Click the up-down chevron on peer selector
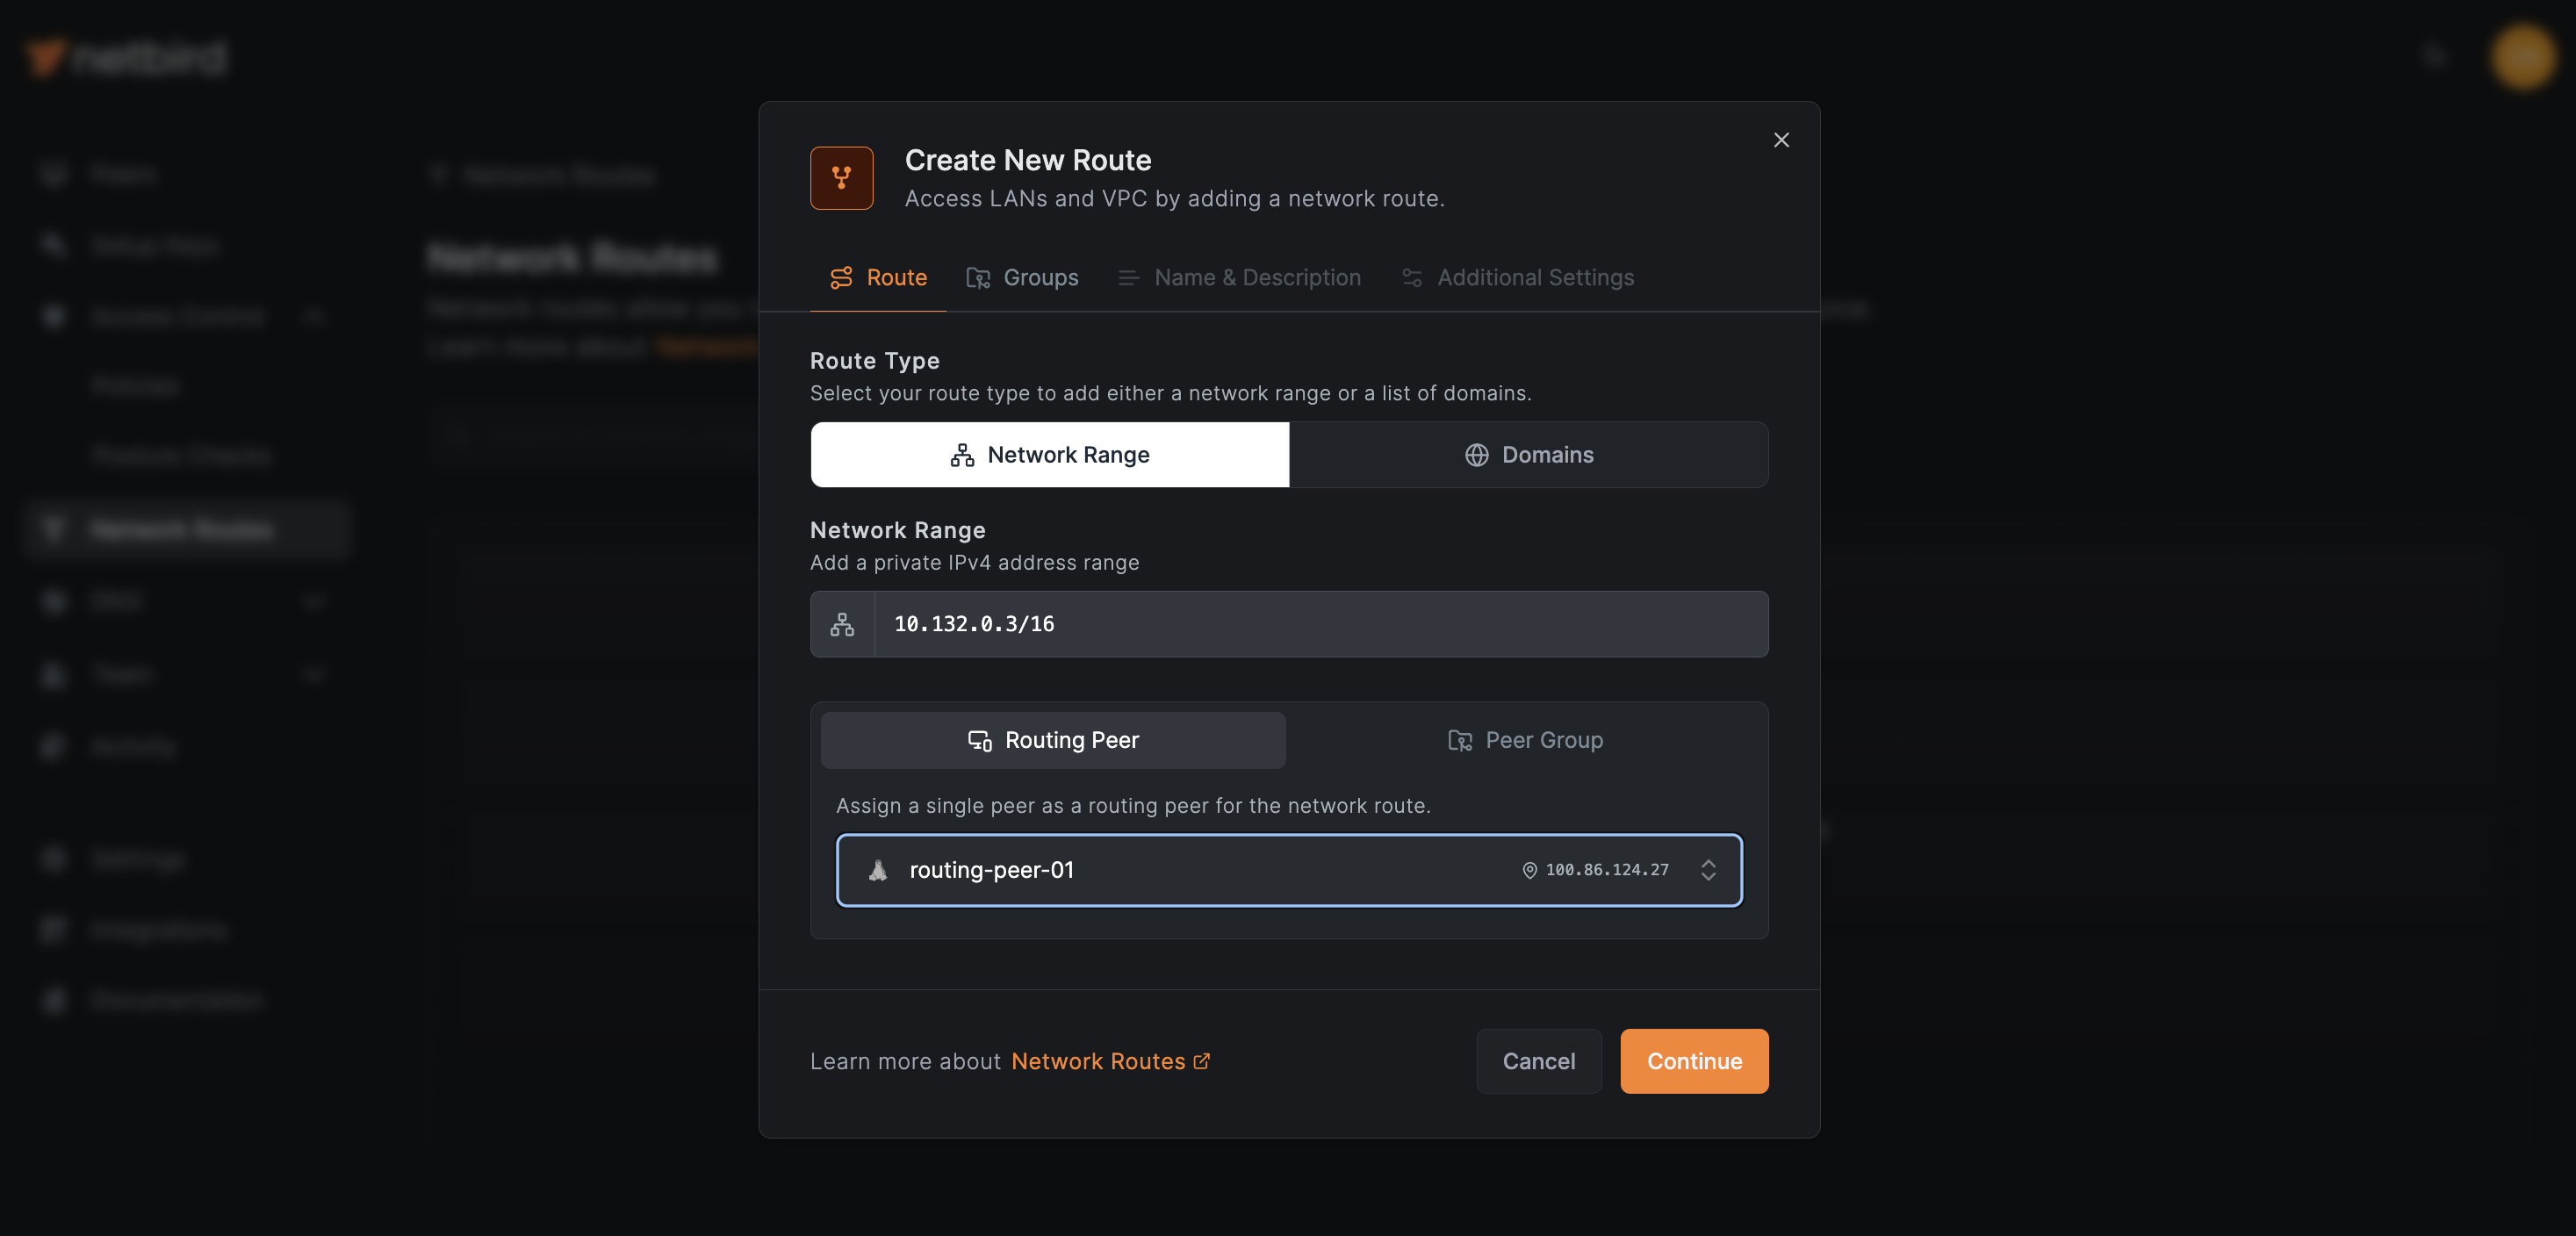The width and height of the screenshot is (2576, 1236). 1708,870
